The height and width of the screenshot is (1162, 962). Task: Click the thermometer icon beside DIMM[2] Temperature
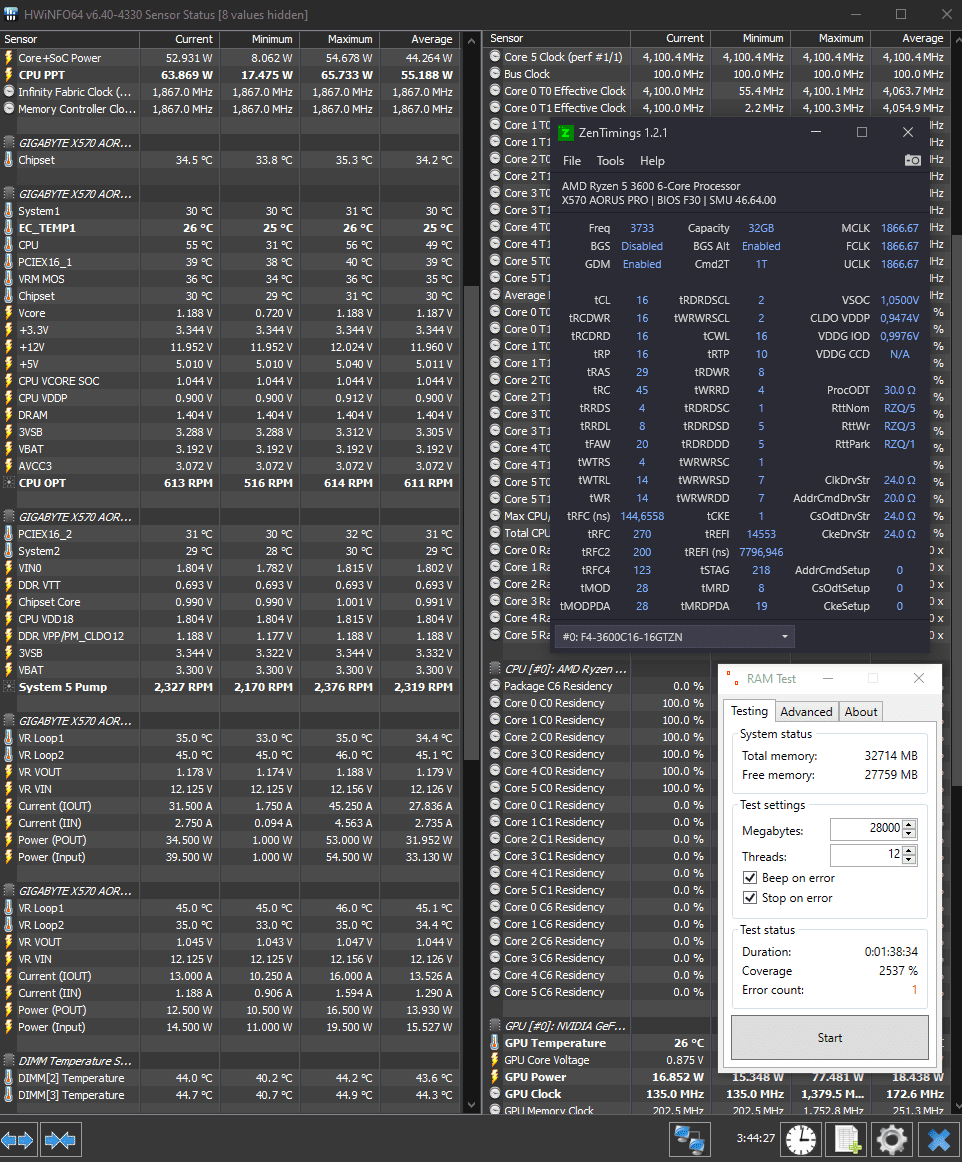pos(9,1078)
